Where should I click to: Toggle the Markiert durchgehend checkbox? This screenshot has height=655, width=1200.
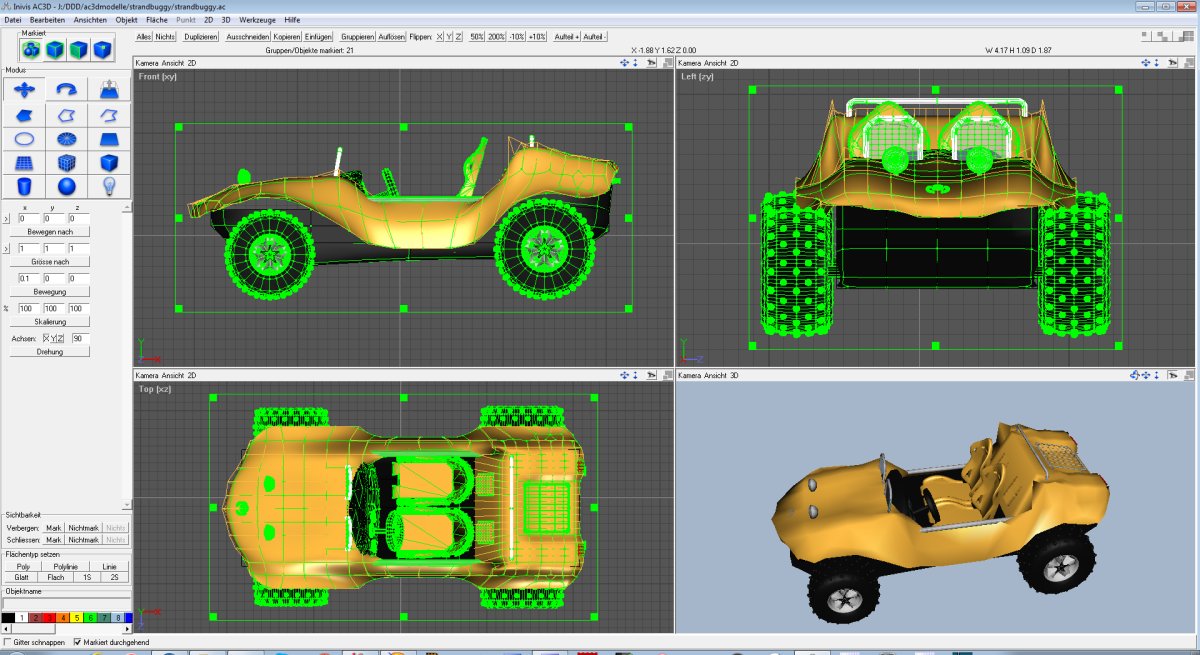coord(78,642)
